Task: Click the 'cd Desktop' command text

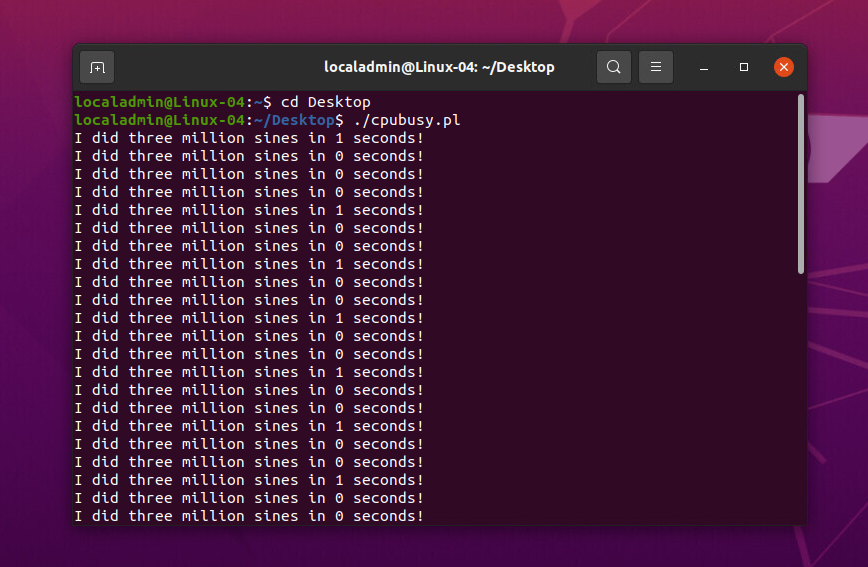Action: [326, 102]
